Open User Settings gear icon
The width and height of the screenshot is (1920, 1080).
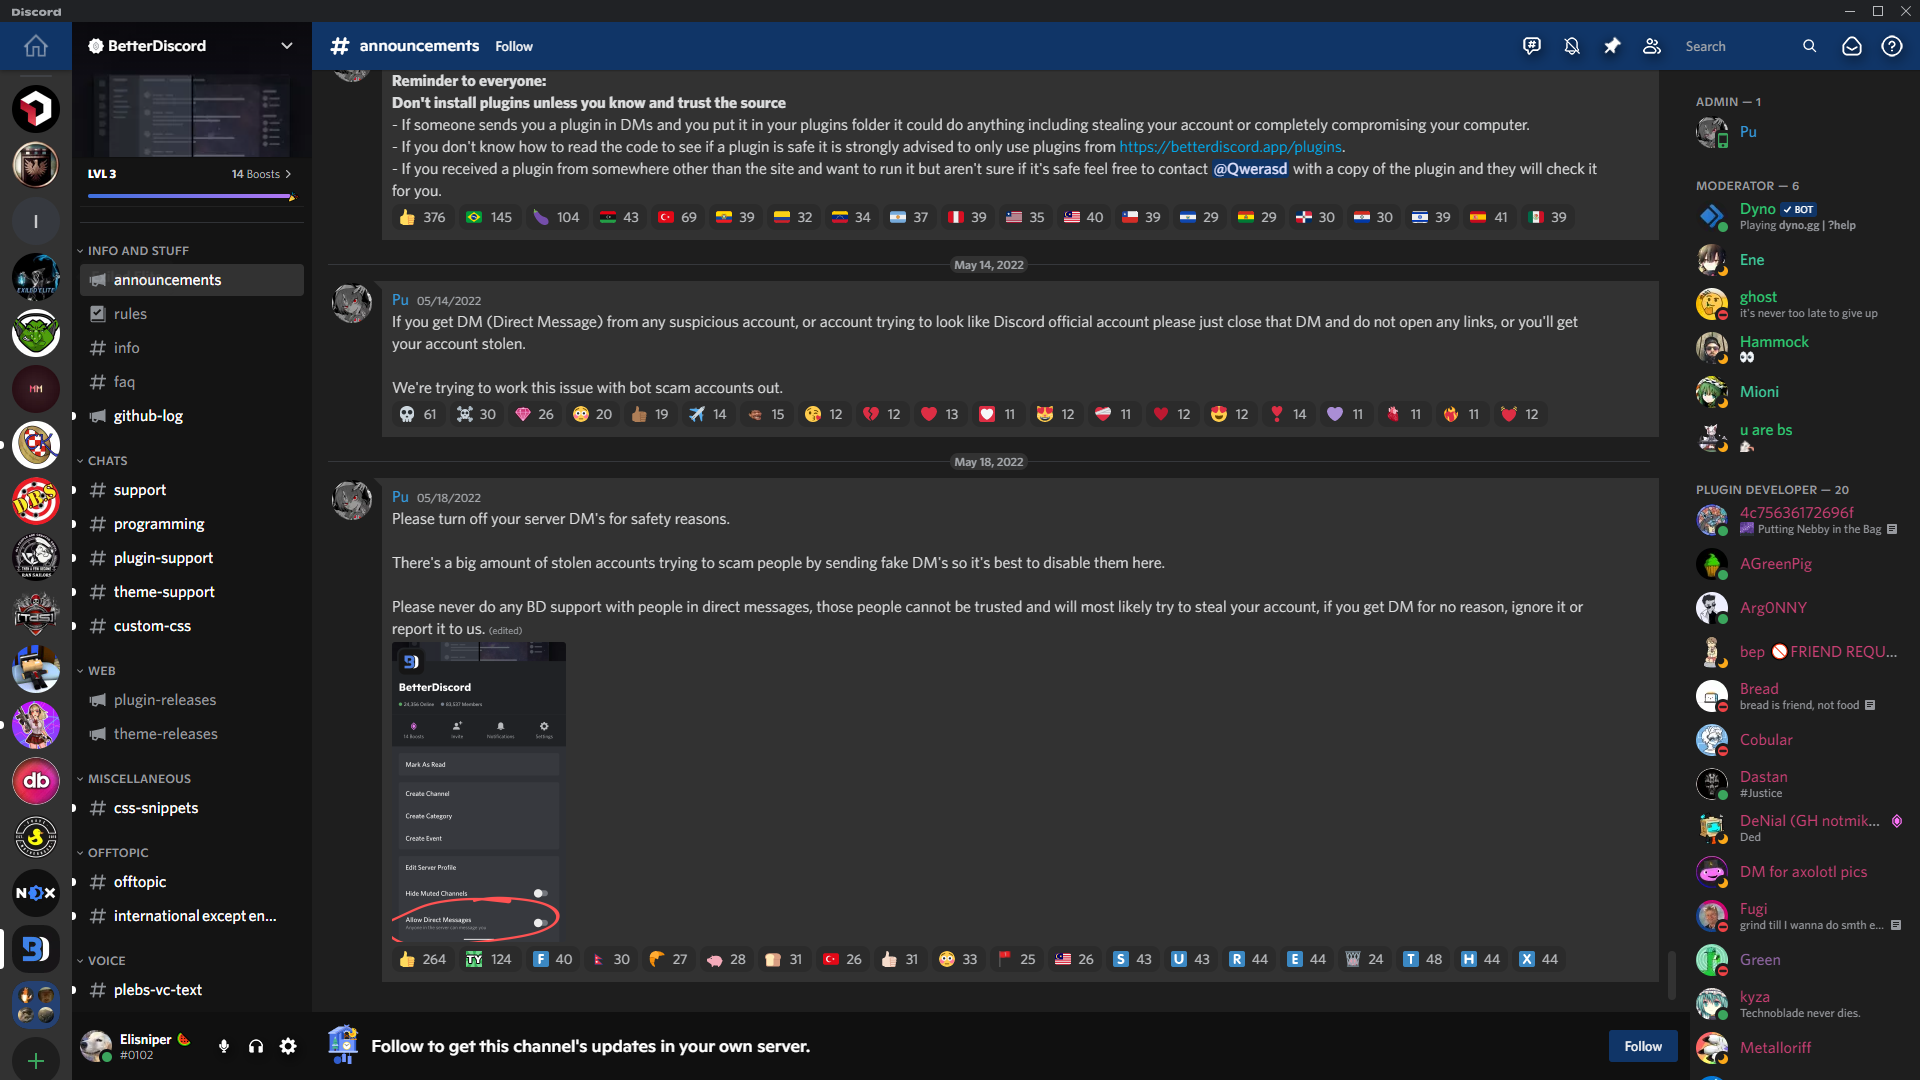click(288, 1046)
